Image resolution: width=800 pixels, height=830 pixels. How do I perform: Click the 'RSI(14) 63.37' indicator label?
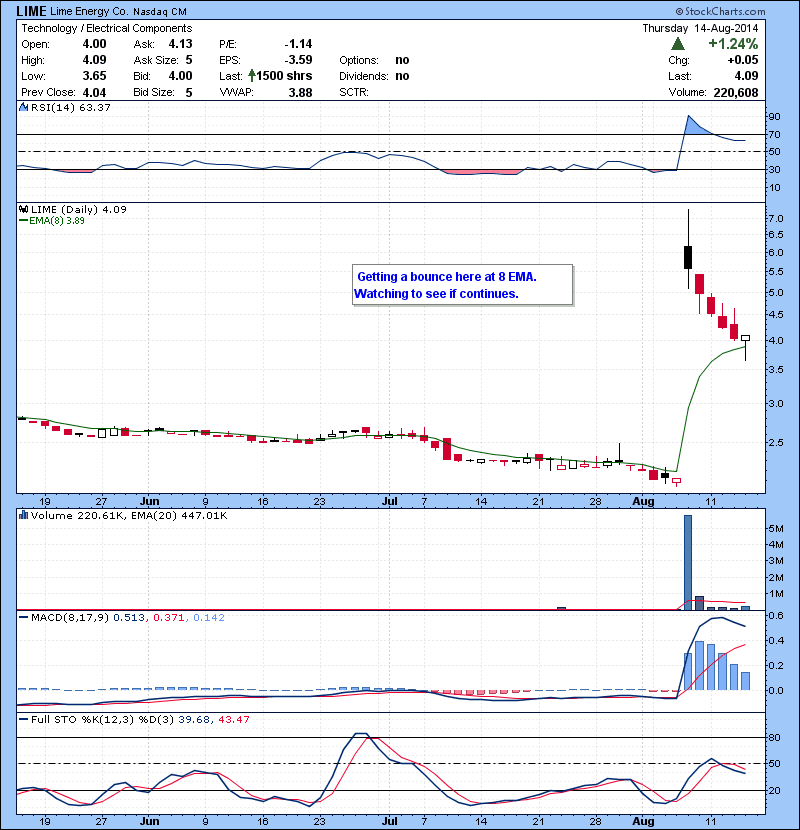pos(70,107)
